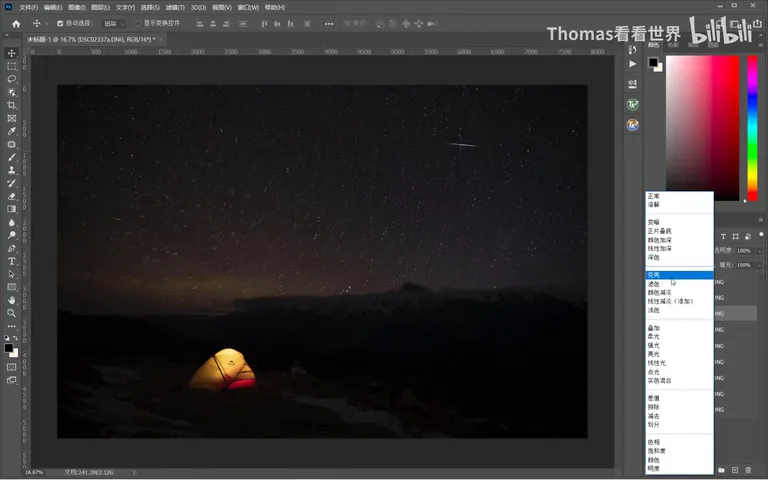Viewport: 768px width, 480px height.
Task: Open the green TK panel icon
Action: pos(632,104)
